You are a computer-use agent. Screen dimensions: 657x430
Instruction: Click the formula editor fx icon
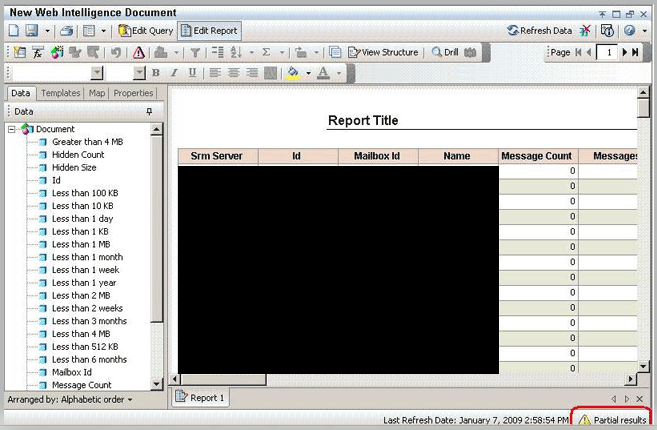(x=37, y=52)
